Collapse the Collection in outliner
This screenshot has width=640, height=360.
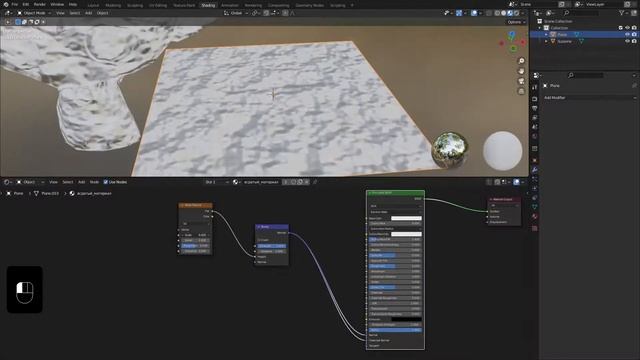click(540, 28)
